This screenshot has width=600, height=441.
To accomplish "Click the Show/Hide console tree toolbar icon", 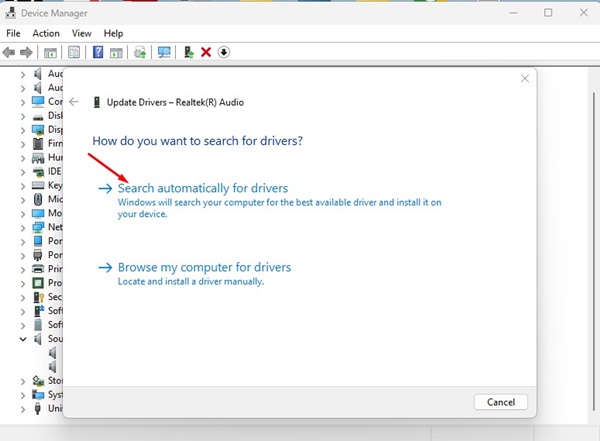I will tap(50, 52).
